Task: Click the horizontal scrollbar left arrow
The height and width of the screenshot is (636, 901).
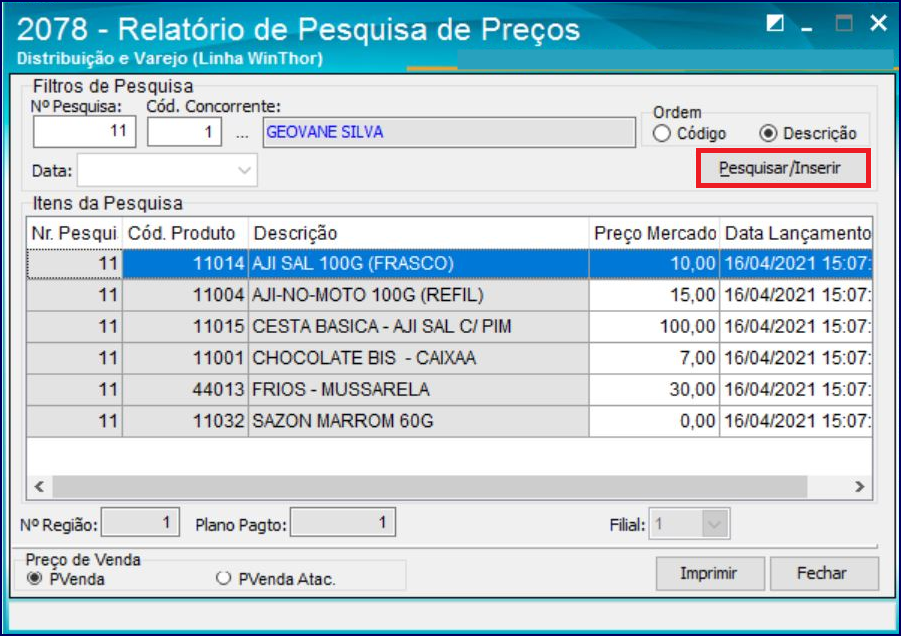Action: [x=40, y=487]
